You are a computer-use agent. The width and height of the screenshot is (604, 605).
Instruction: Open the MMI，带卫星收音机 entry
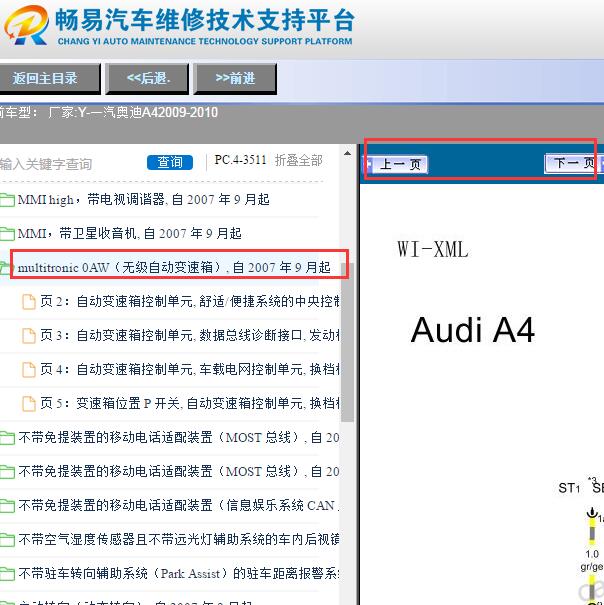[129, 233]
